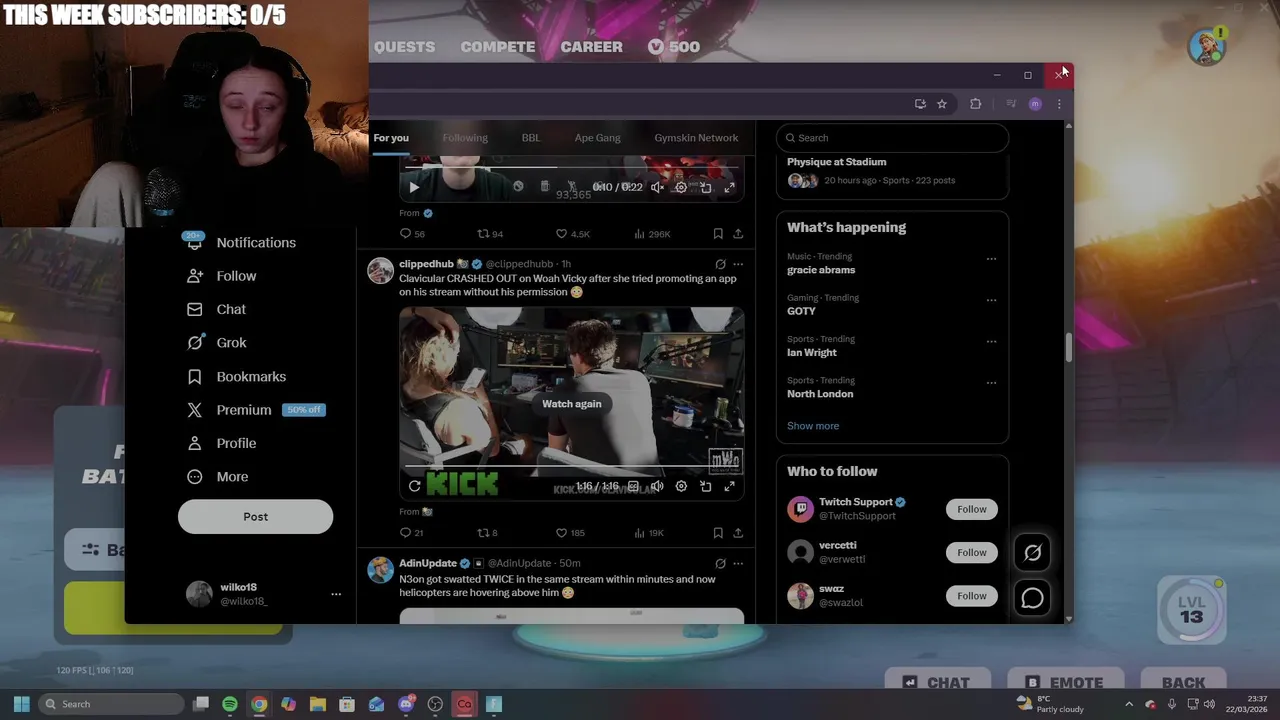Reply to the post with 56 replies
Viewport: 1280px width, 720px height.
pos(412,234)
